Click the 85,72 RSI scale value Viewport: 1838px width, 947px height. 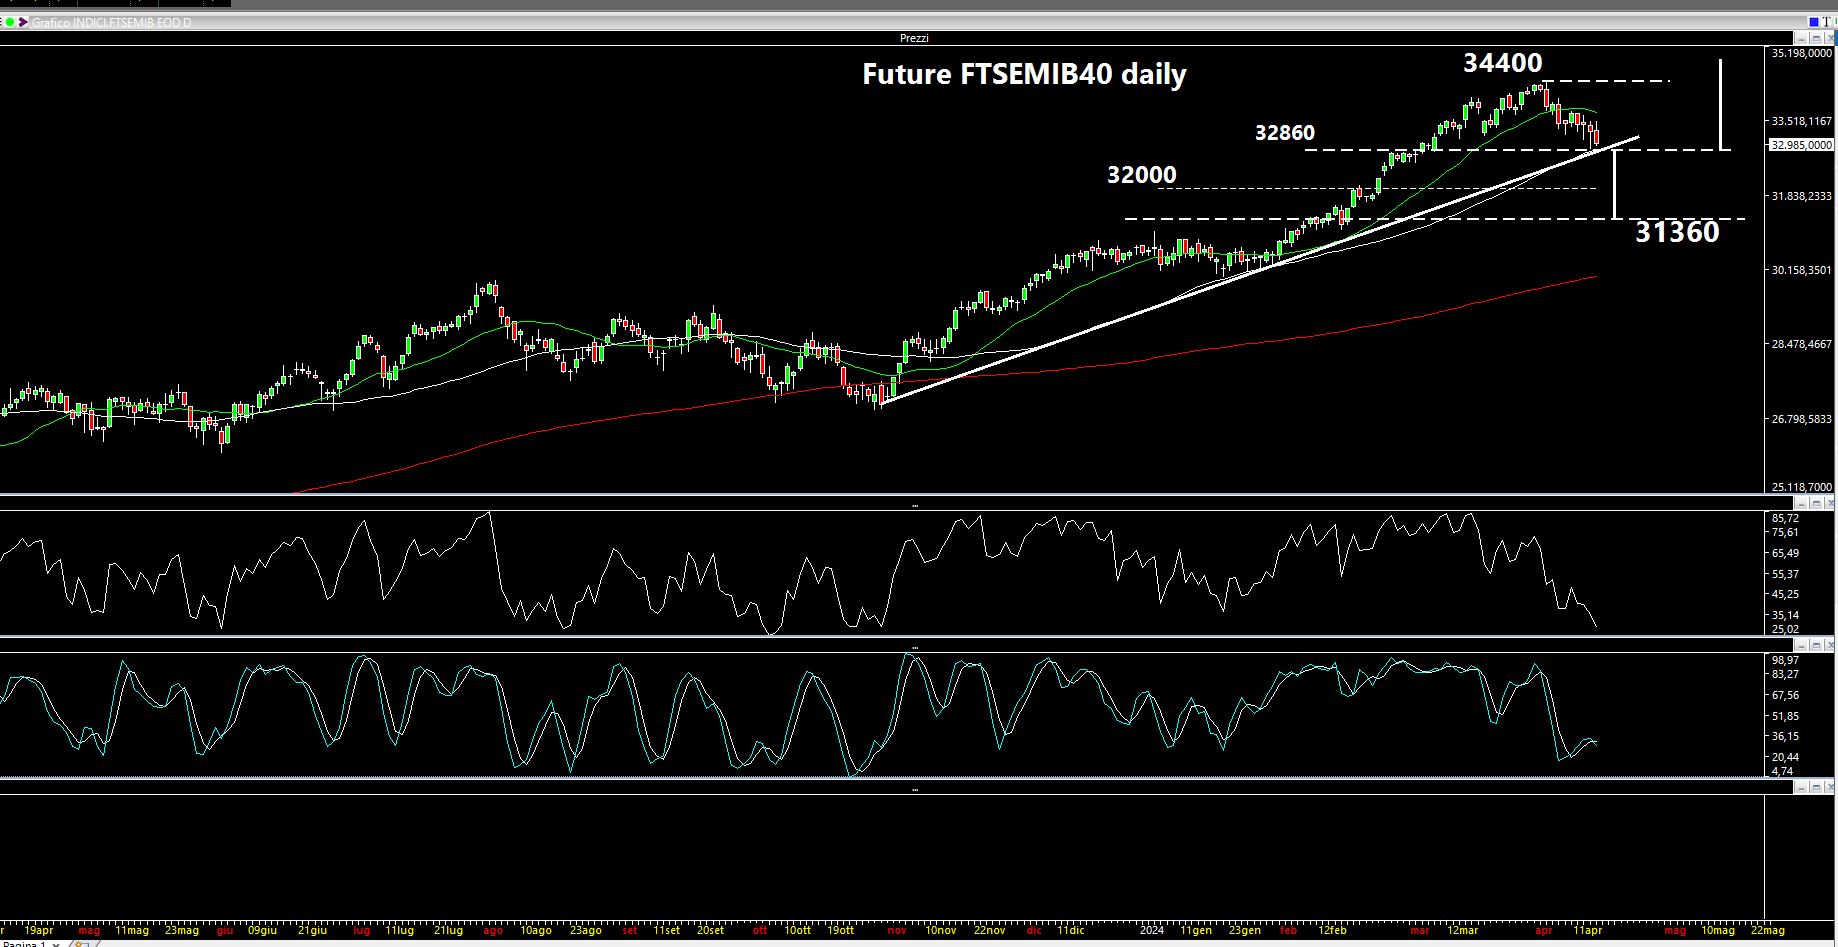point(1785,518)
